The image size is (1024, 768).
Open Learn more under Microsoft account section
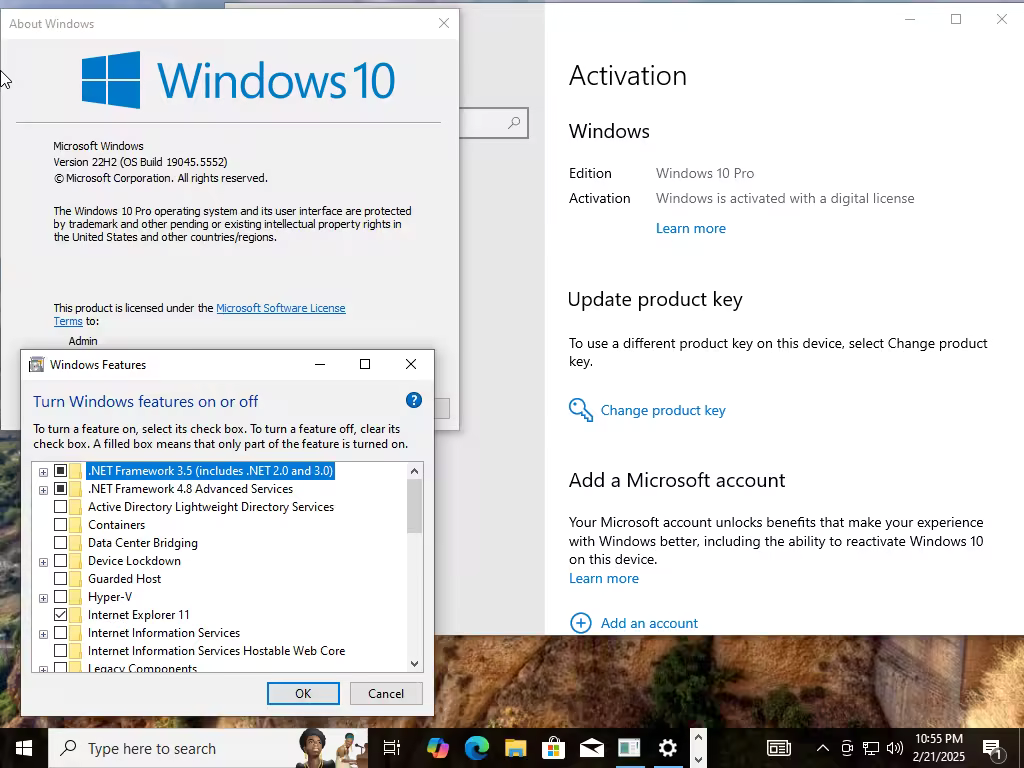point(603,578)
